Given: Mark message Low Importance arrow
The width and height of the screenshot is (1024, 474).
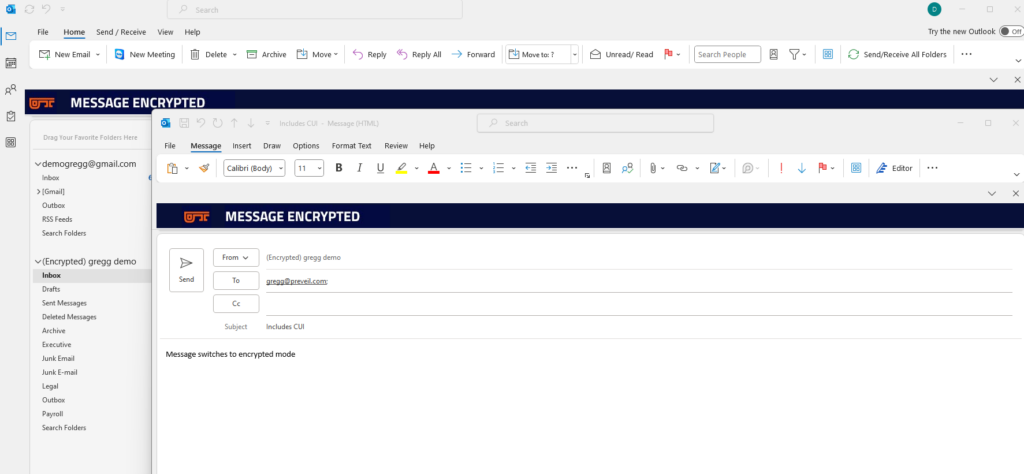Looking at the screenshot, I should click(802, 168).
